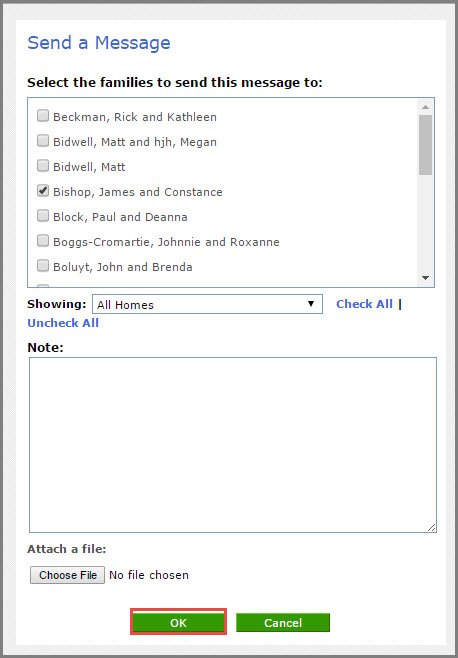Click the Uncheck All link
Viewport: 458px width, 658px height.
tap(63, 323)
